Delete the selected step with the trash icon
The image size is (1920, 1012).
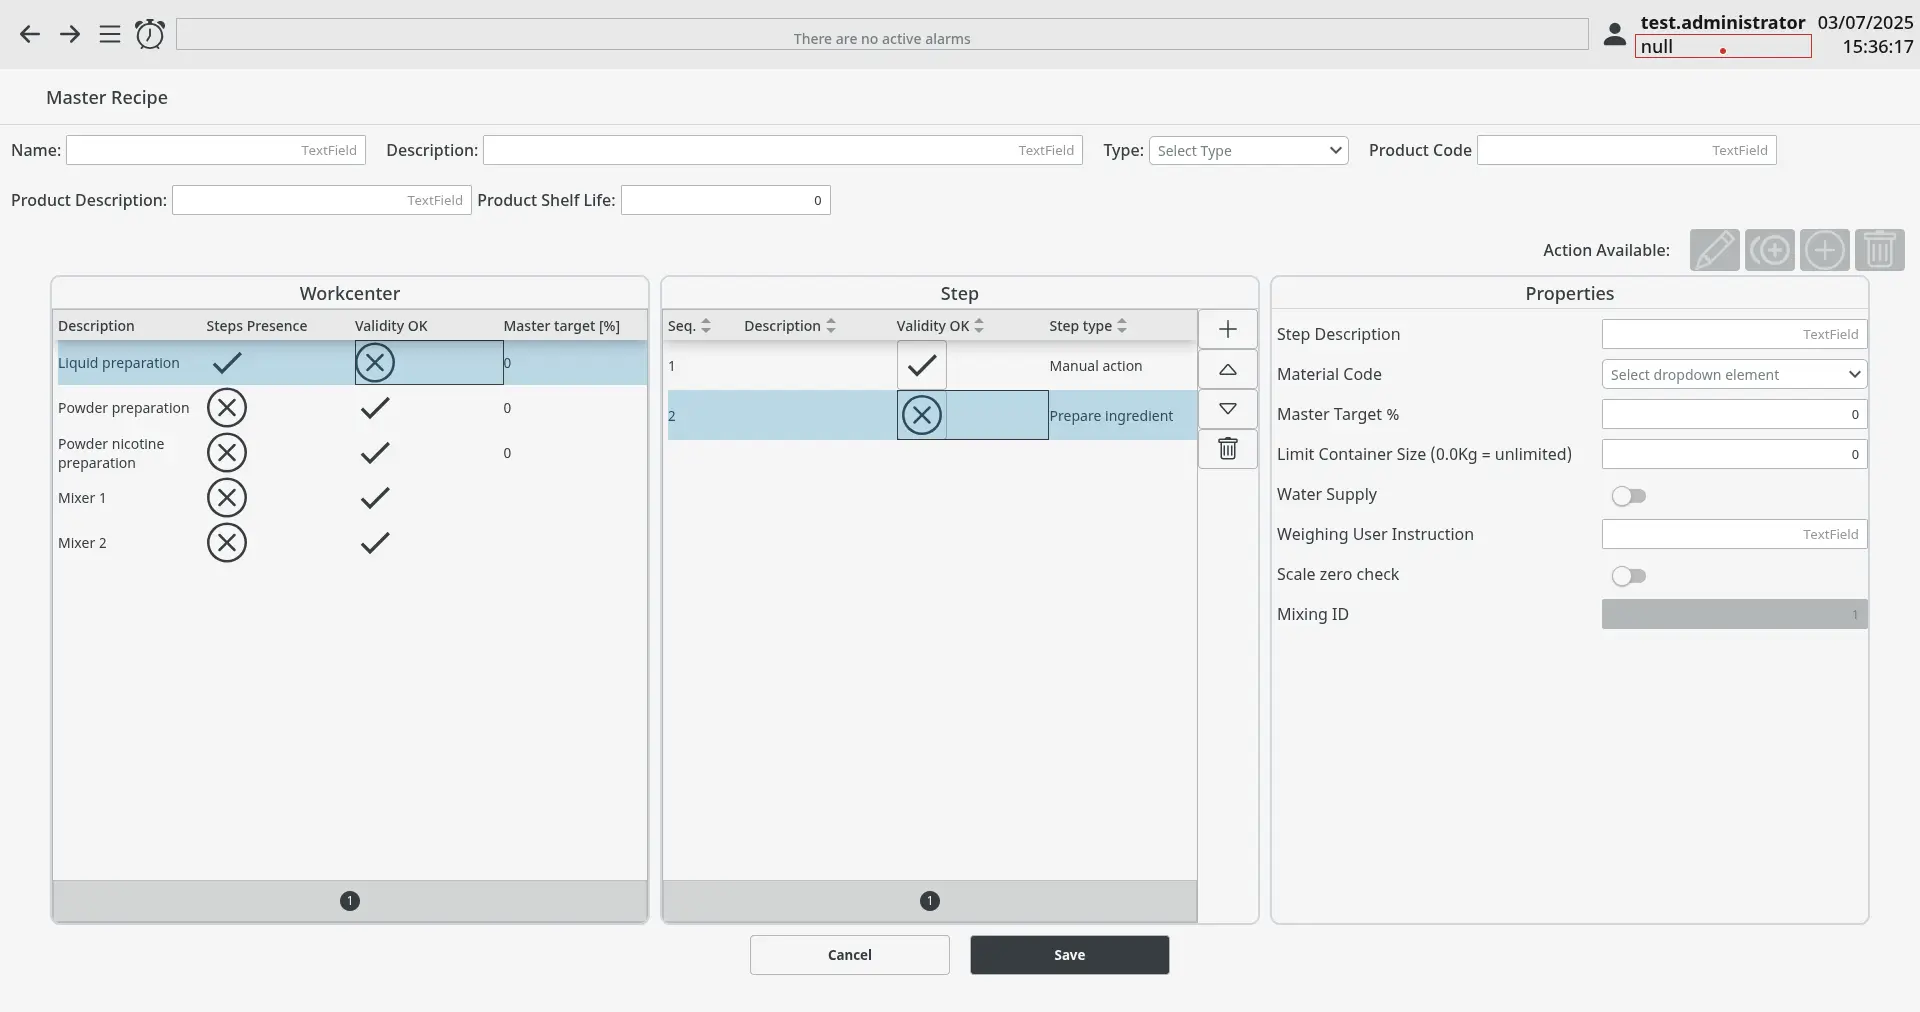click(1228, 449)
